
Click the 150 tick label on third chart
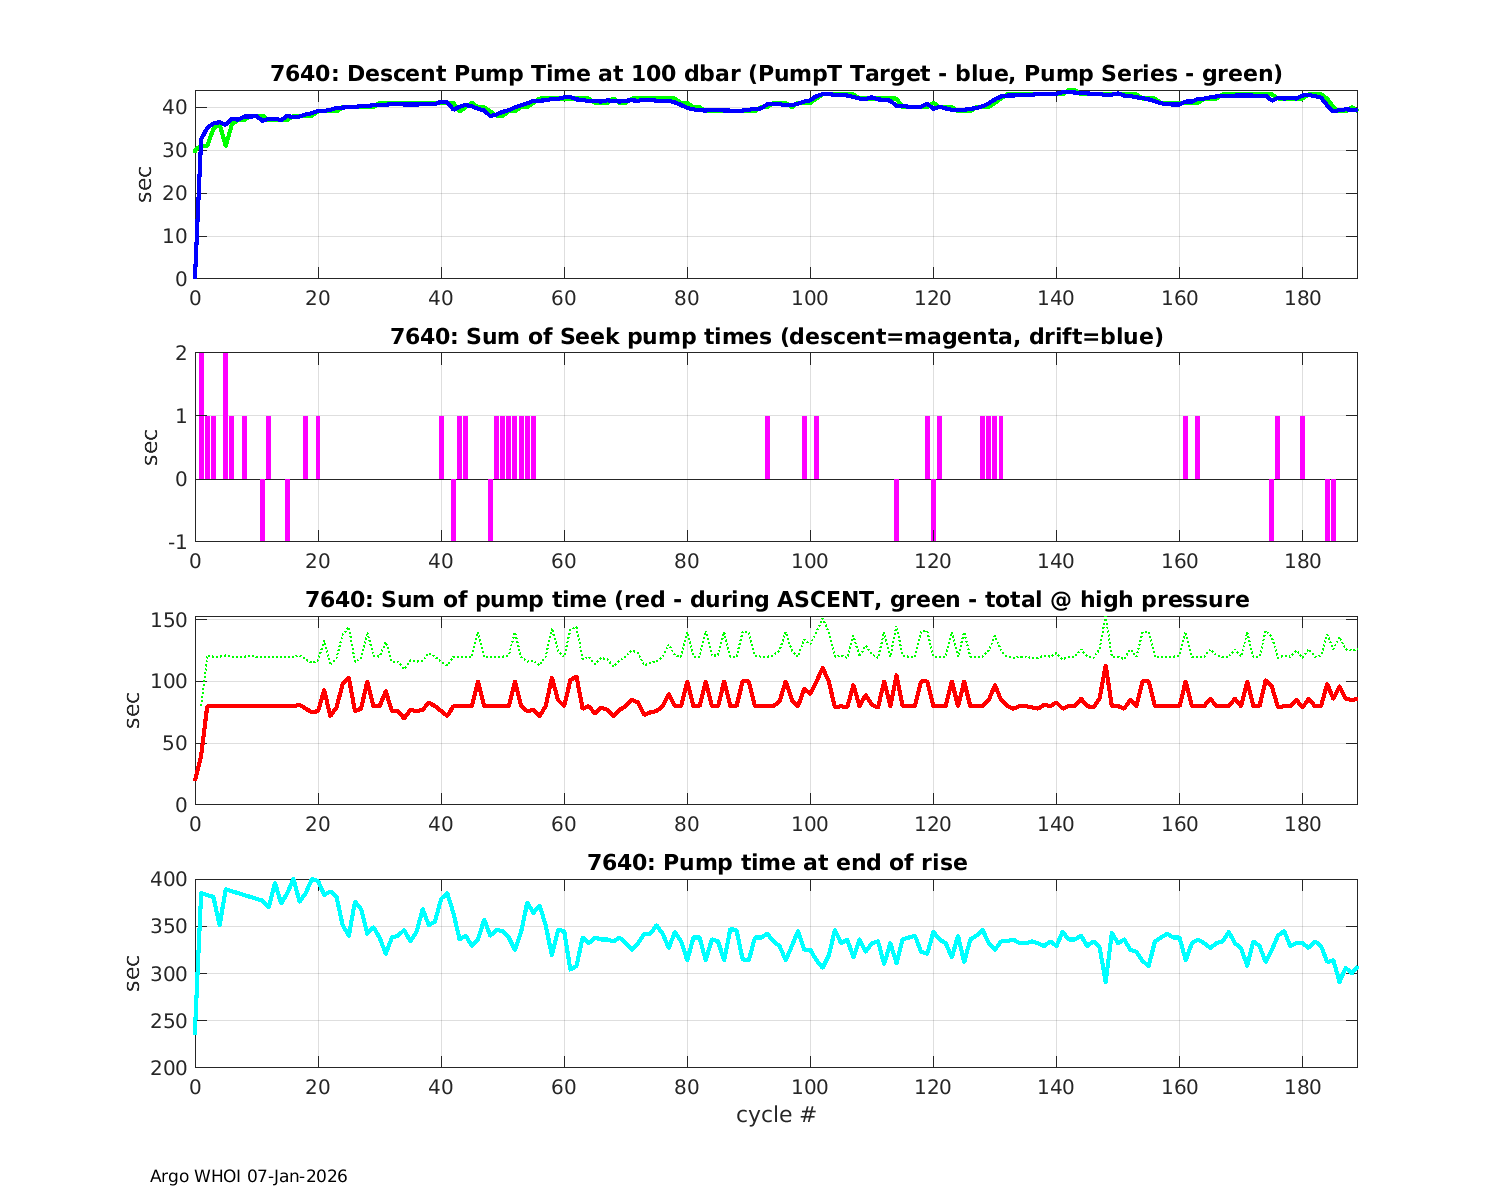[169, 620]
